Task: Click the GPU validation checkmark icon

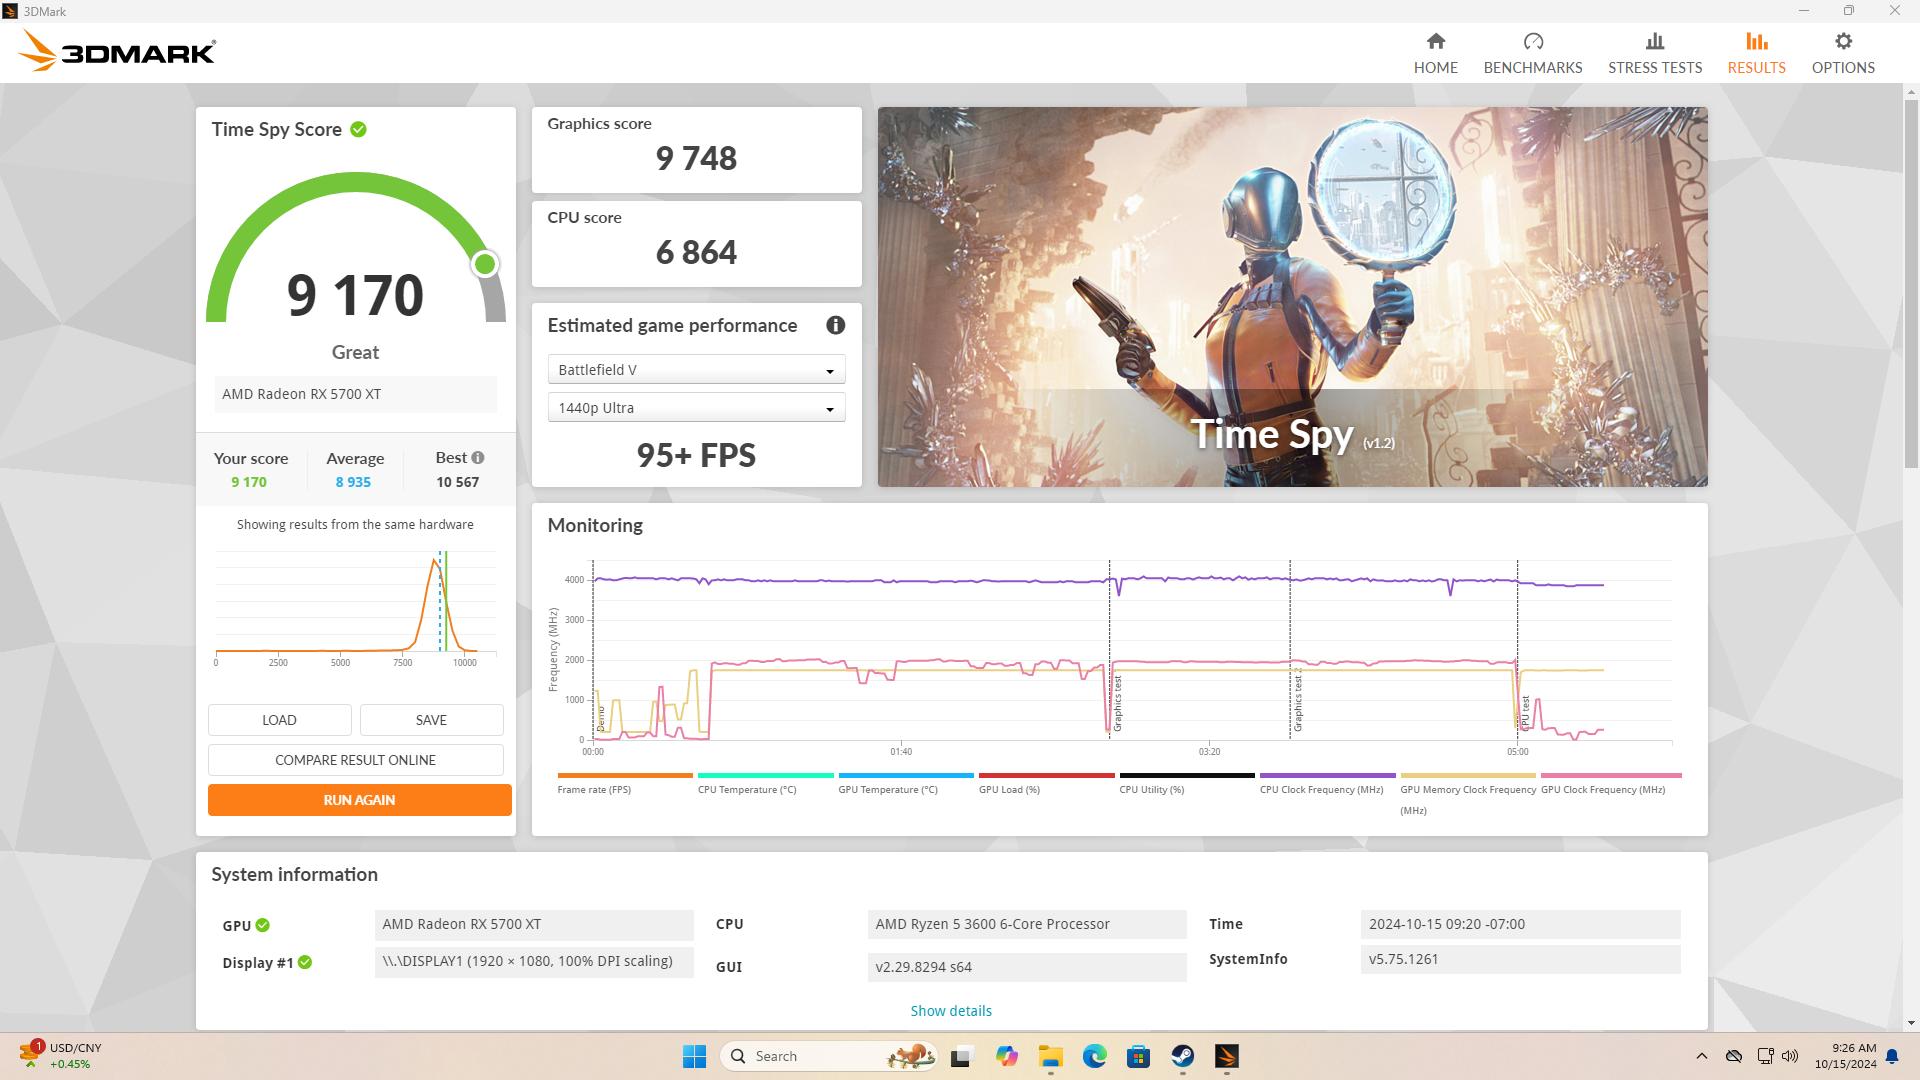Action: tap(262, 925)
